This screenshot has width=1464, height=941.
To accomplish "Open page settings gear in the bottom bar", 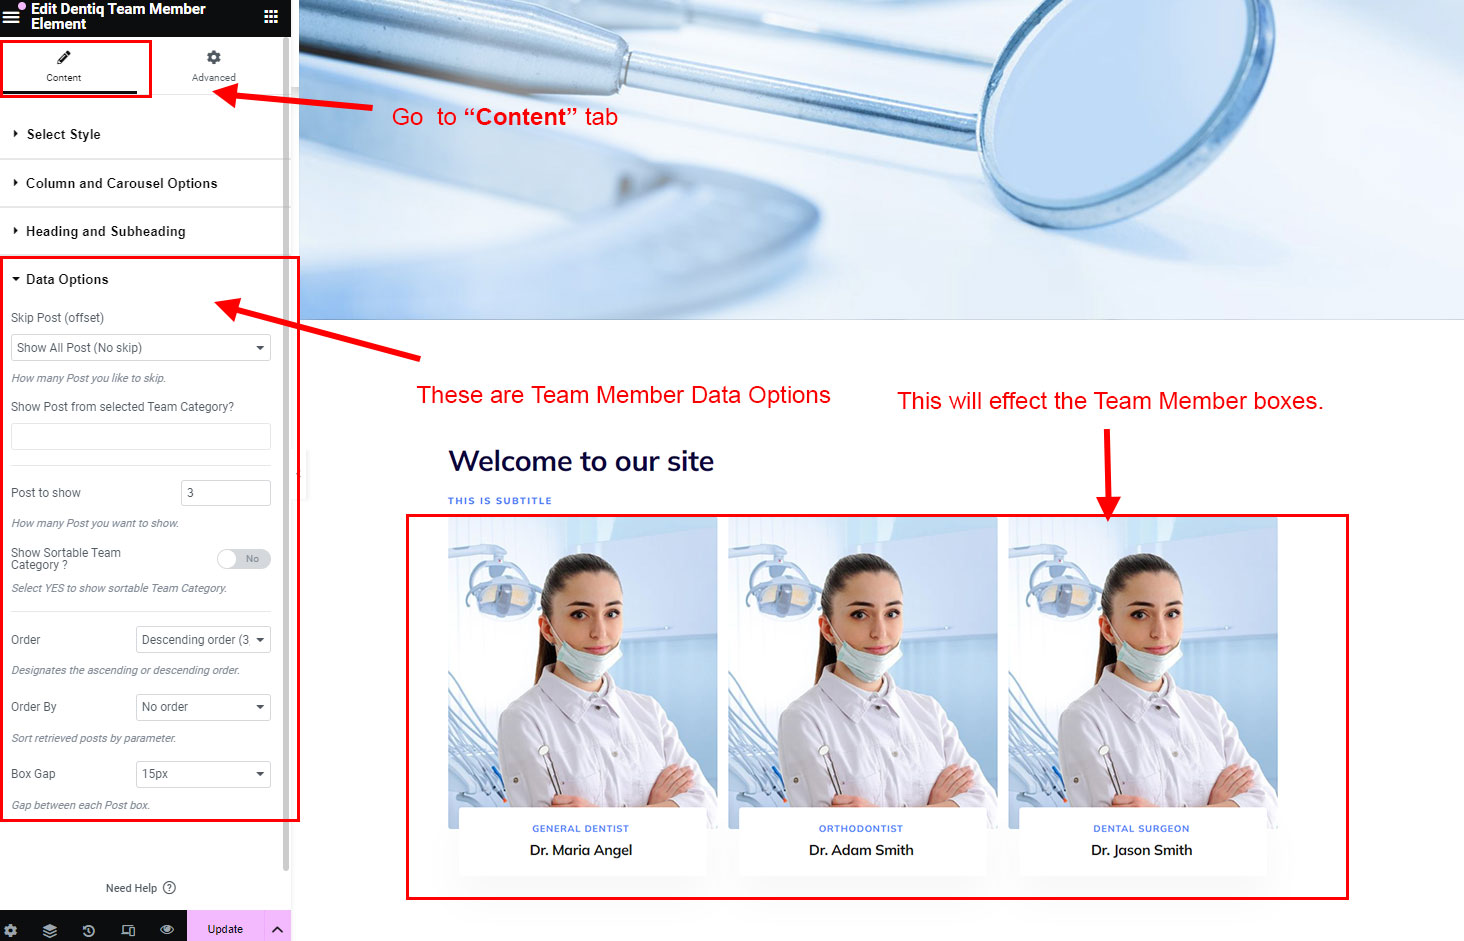I will pyautogui.click(x=11, y=930).
